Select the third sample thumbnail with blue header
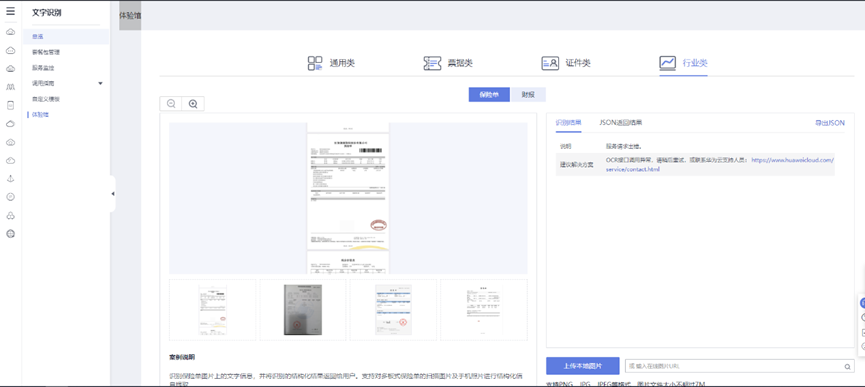 pyautogui.click(x=393, y=310)
